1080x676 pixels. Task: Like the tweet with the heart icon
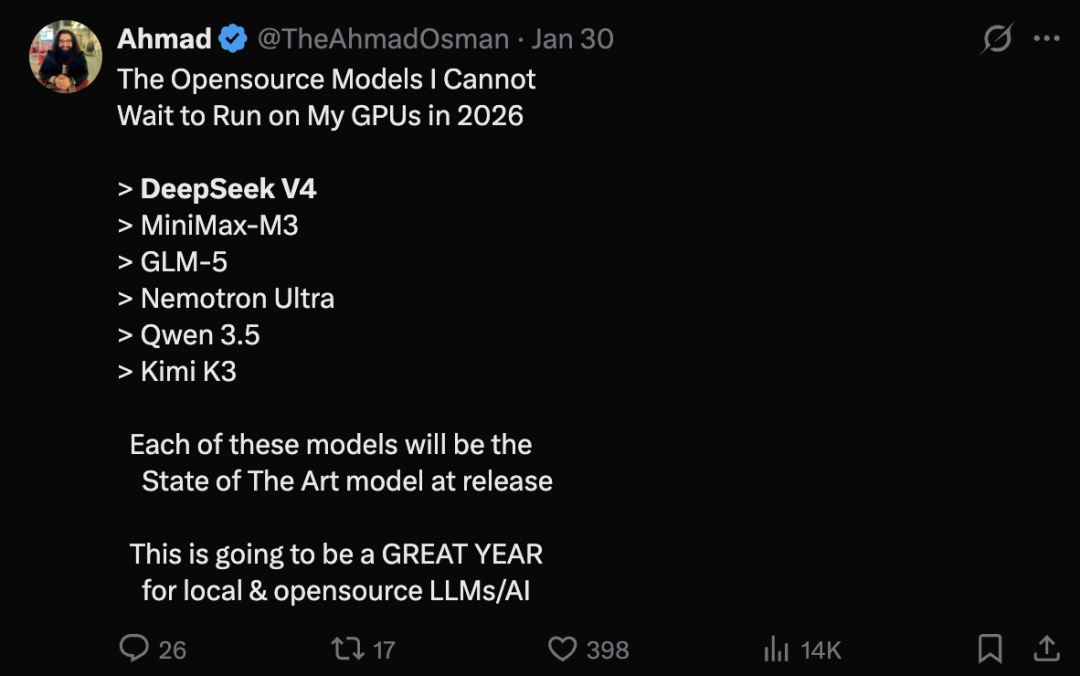(563, 649)
